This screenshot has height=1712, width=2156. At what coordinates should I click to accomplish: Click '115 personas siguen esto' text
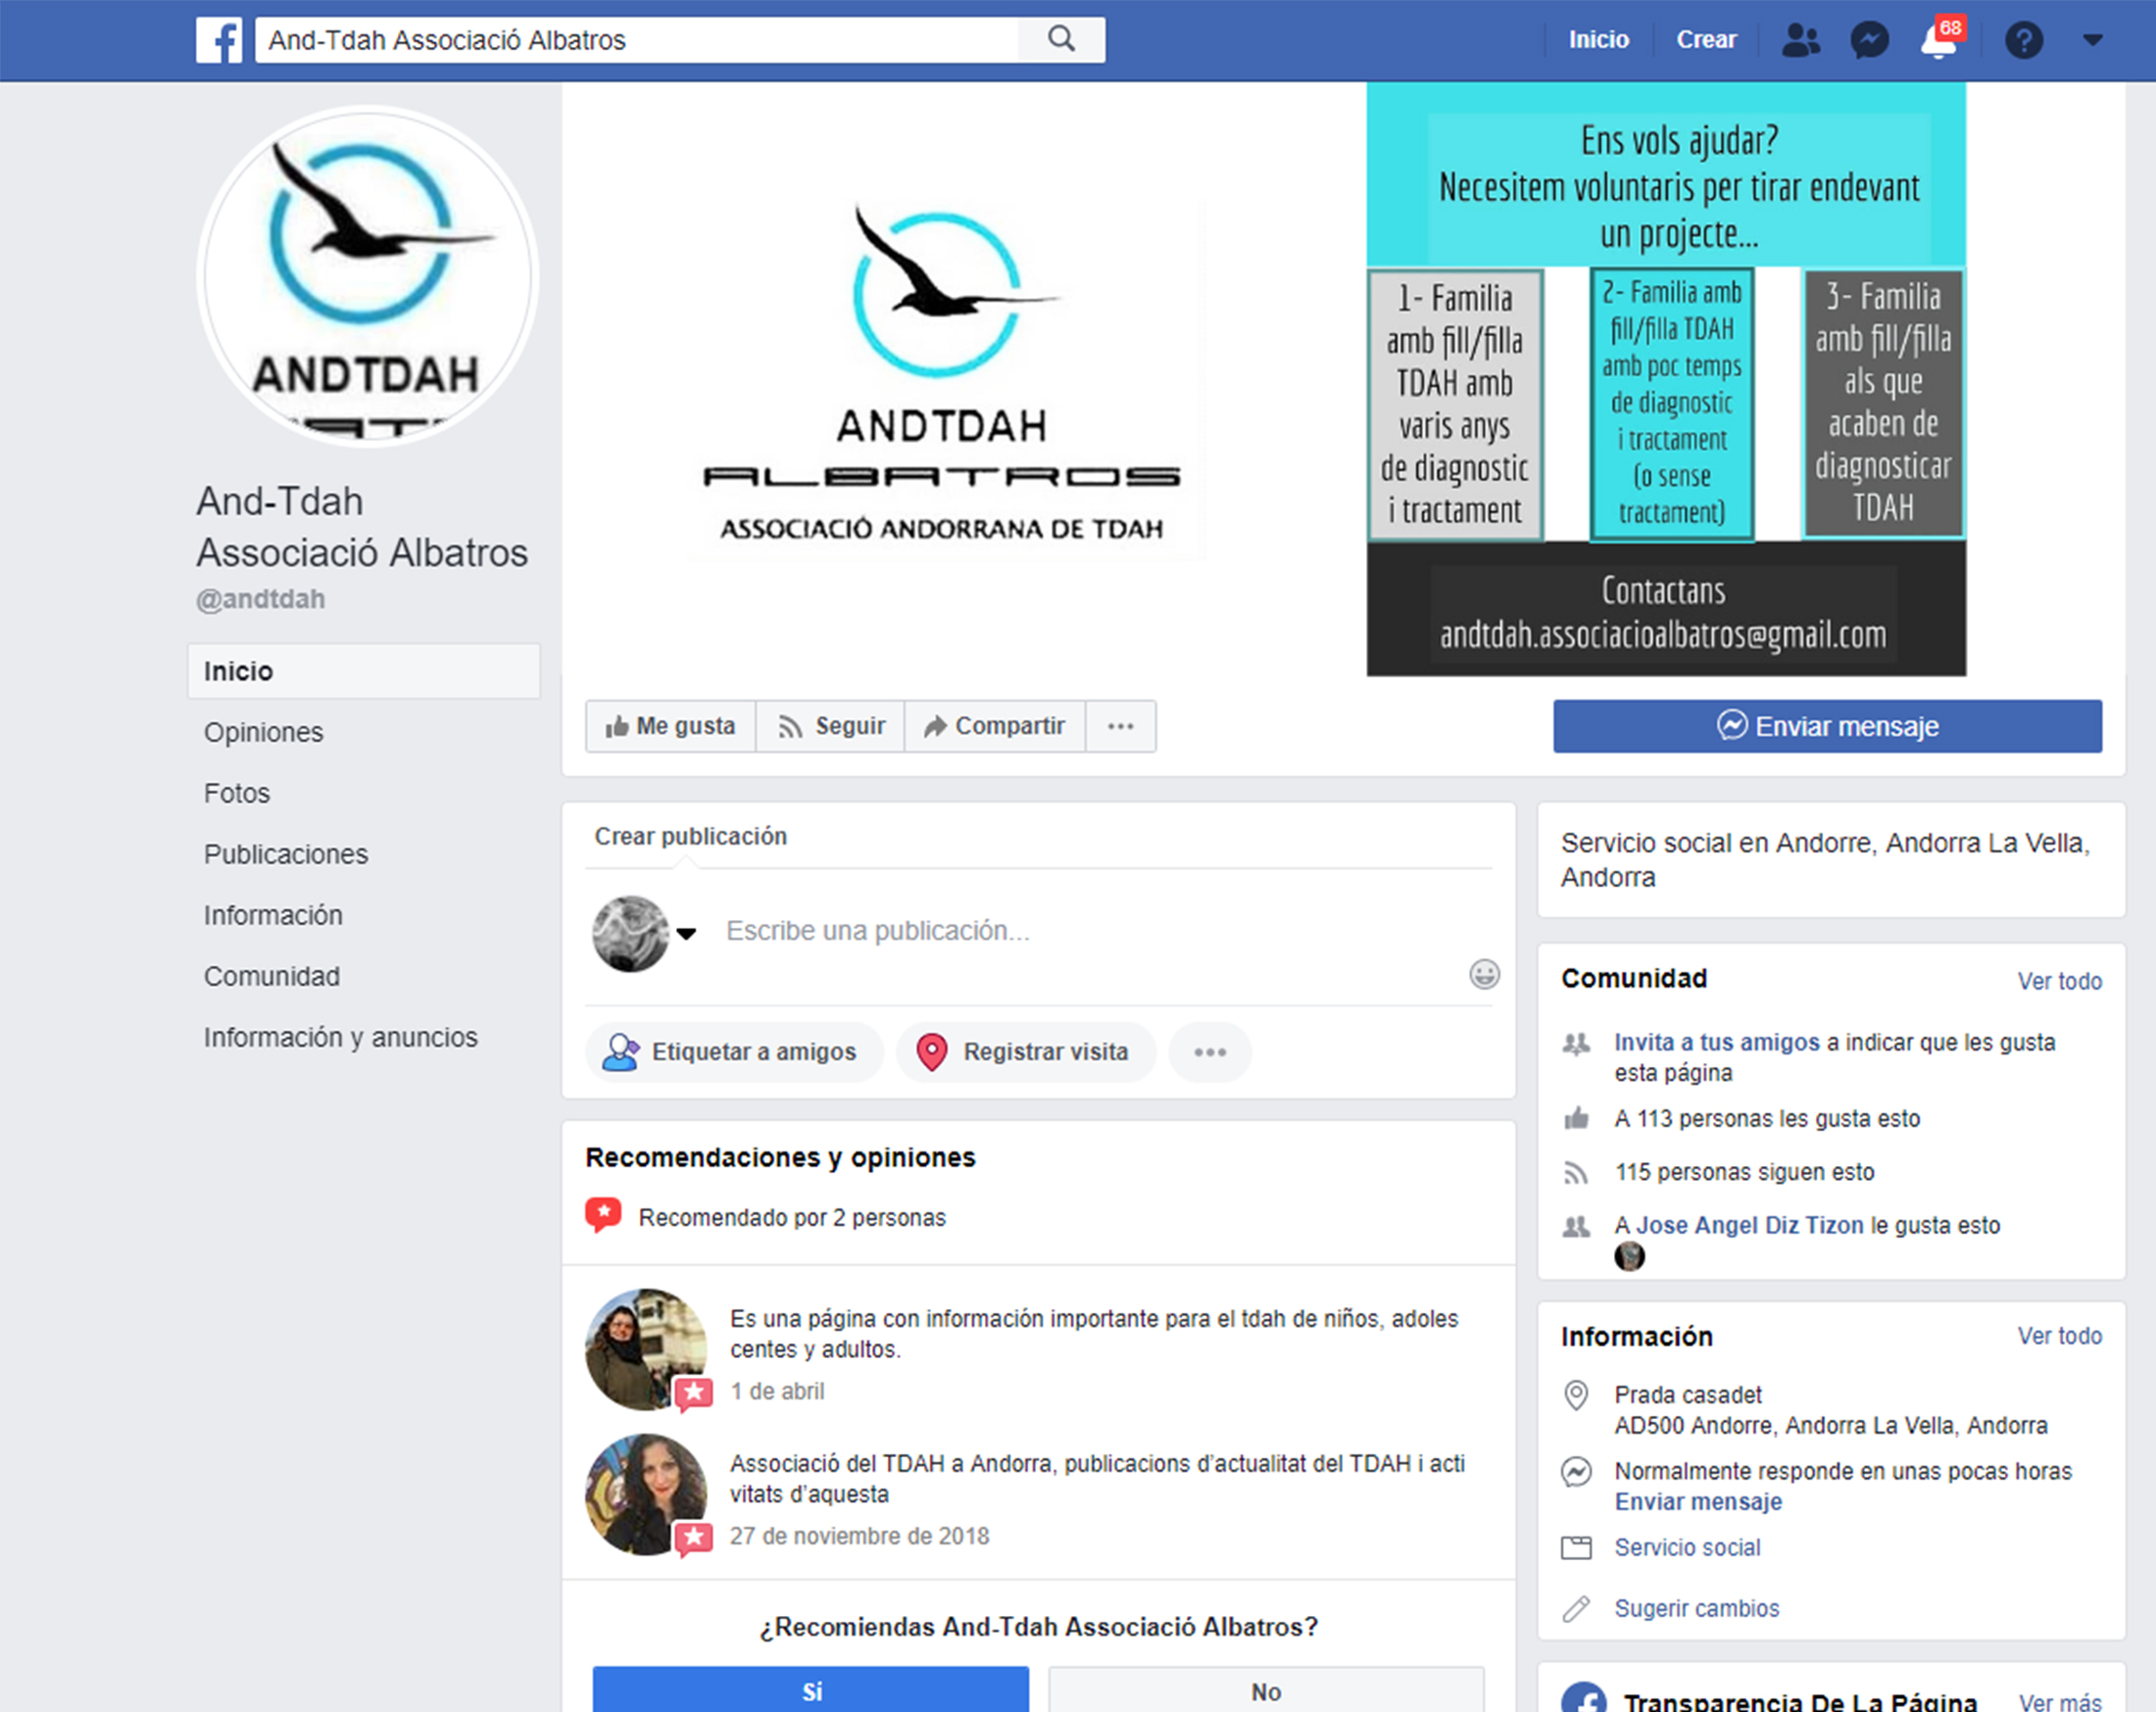(x=1744, y=1172)
